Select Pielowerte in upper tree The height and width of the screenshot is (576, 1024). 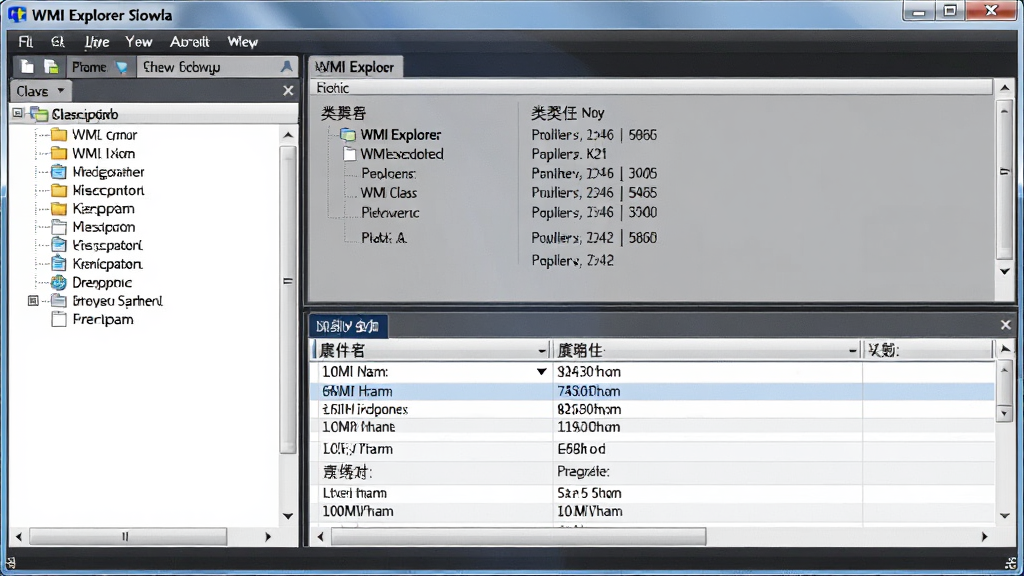390,213
